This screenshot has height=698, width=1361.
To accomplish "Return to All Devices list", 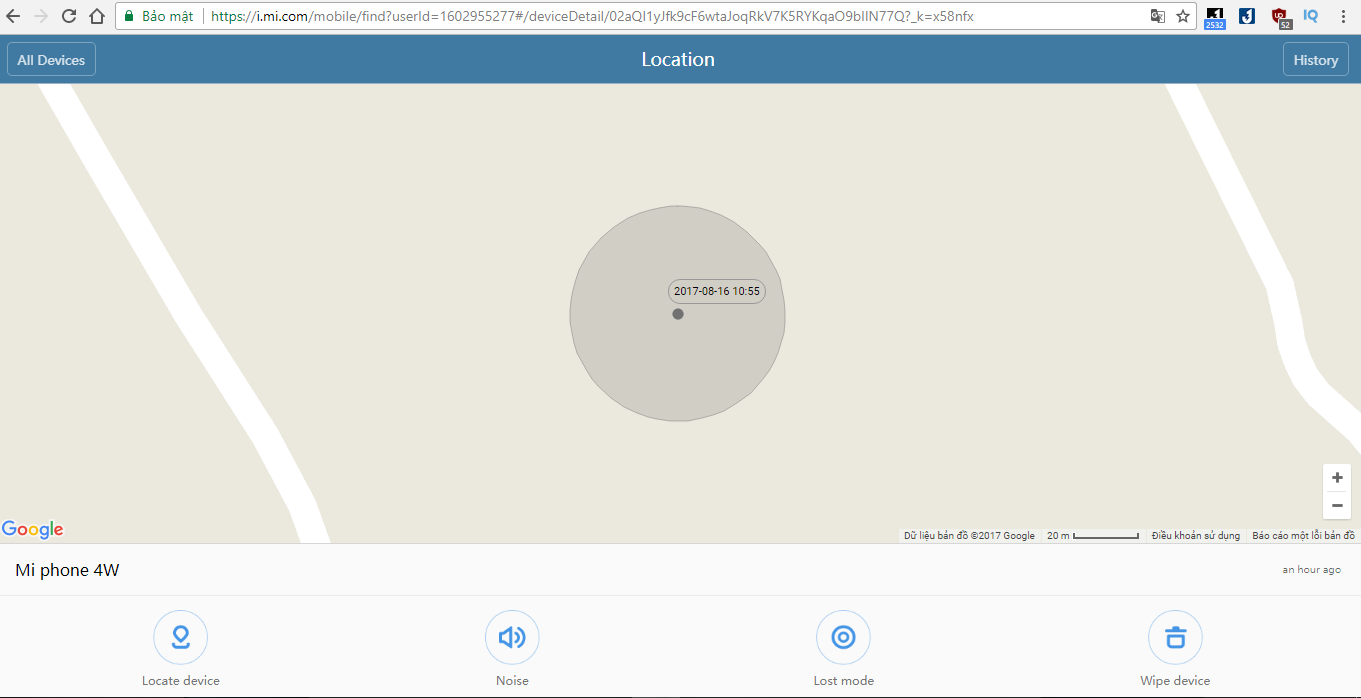I will point(51,60).
